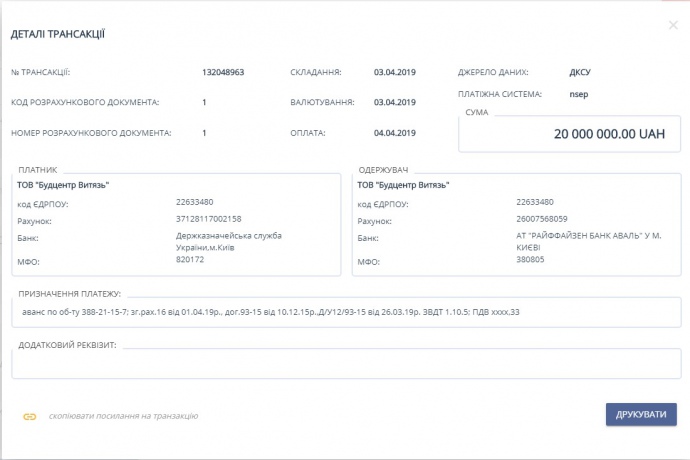Click the chain link icon
The image size is (690, 460).
click(30, 415)
